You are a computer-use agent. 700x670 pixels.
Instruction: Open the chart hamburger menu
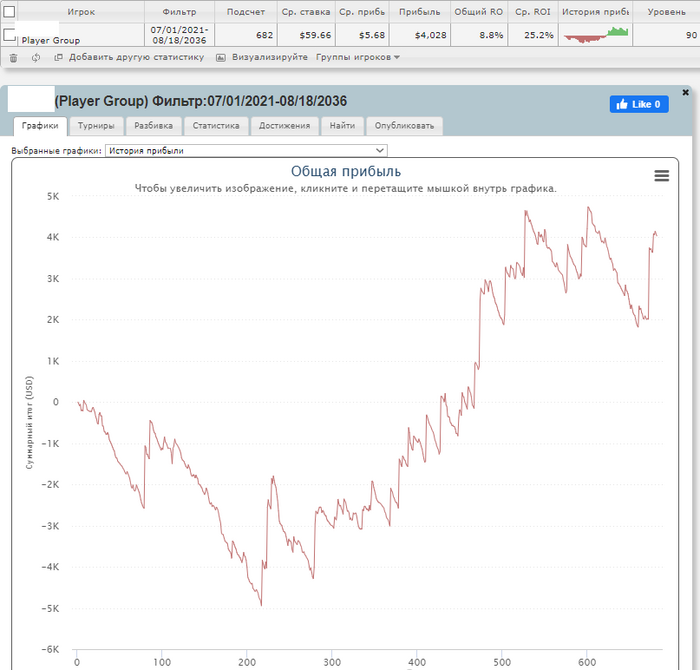click(662, 175)
